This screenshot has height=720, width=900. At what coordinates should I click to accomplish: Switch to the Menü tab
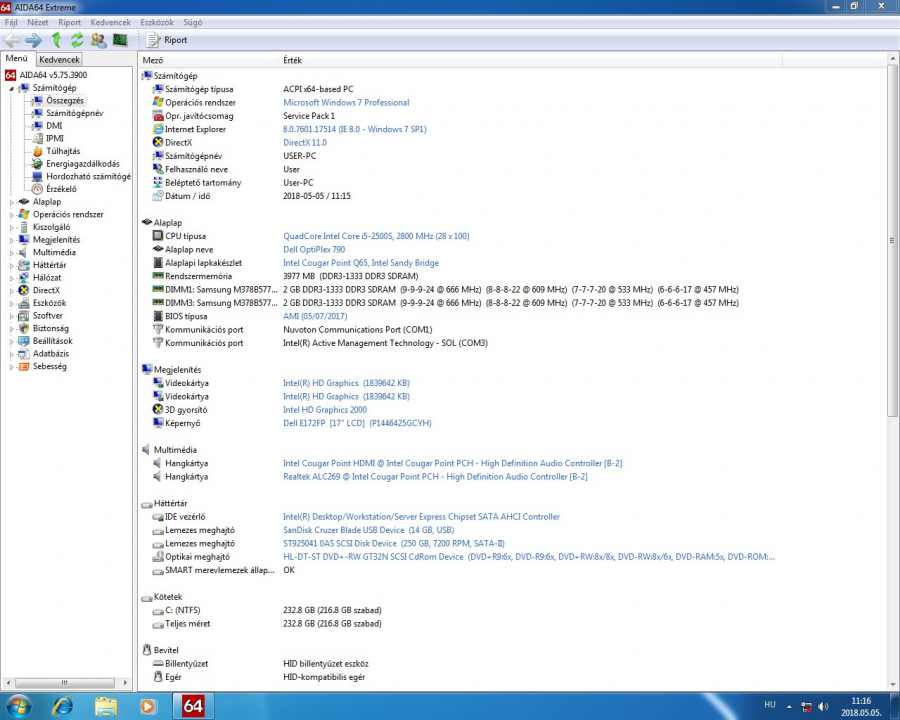(x=17, y=59)
